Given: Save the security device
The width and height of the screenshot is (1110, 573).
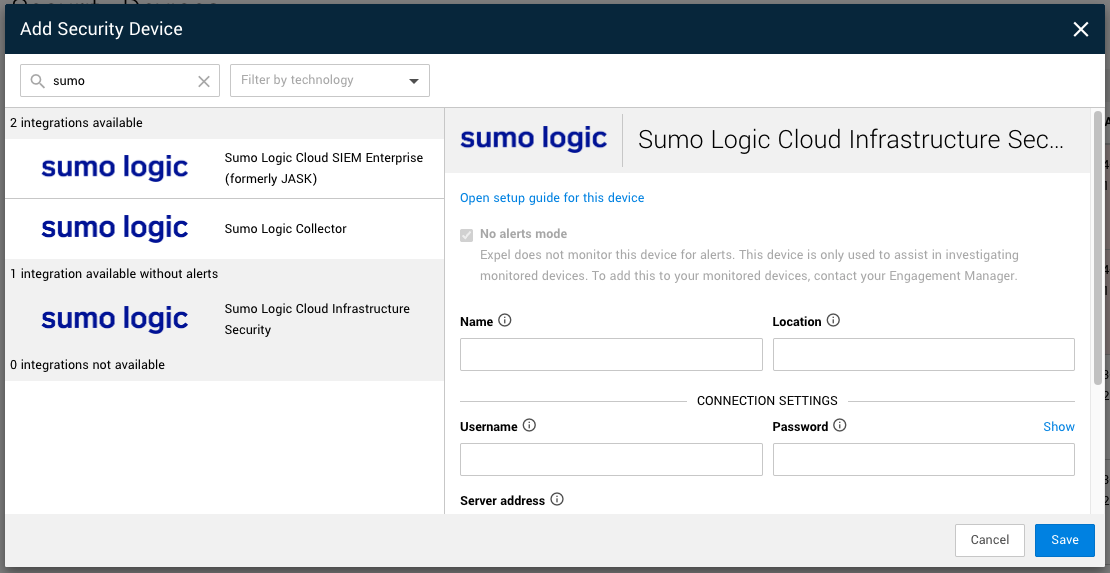Looking at the screenshot, I should [1065, 540].
